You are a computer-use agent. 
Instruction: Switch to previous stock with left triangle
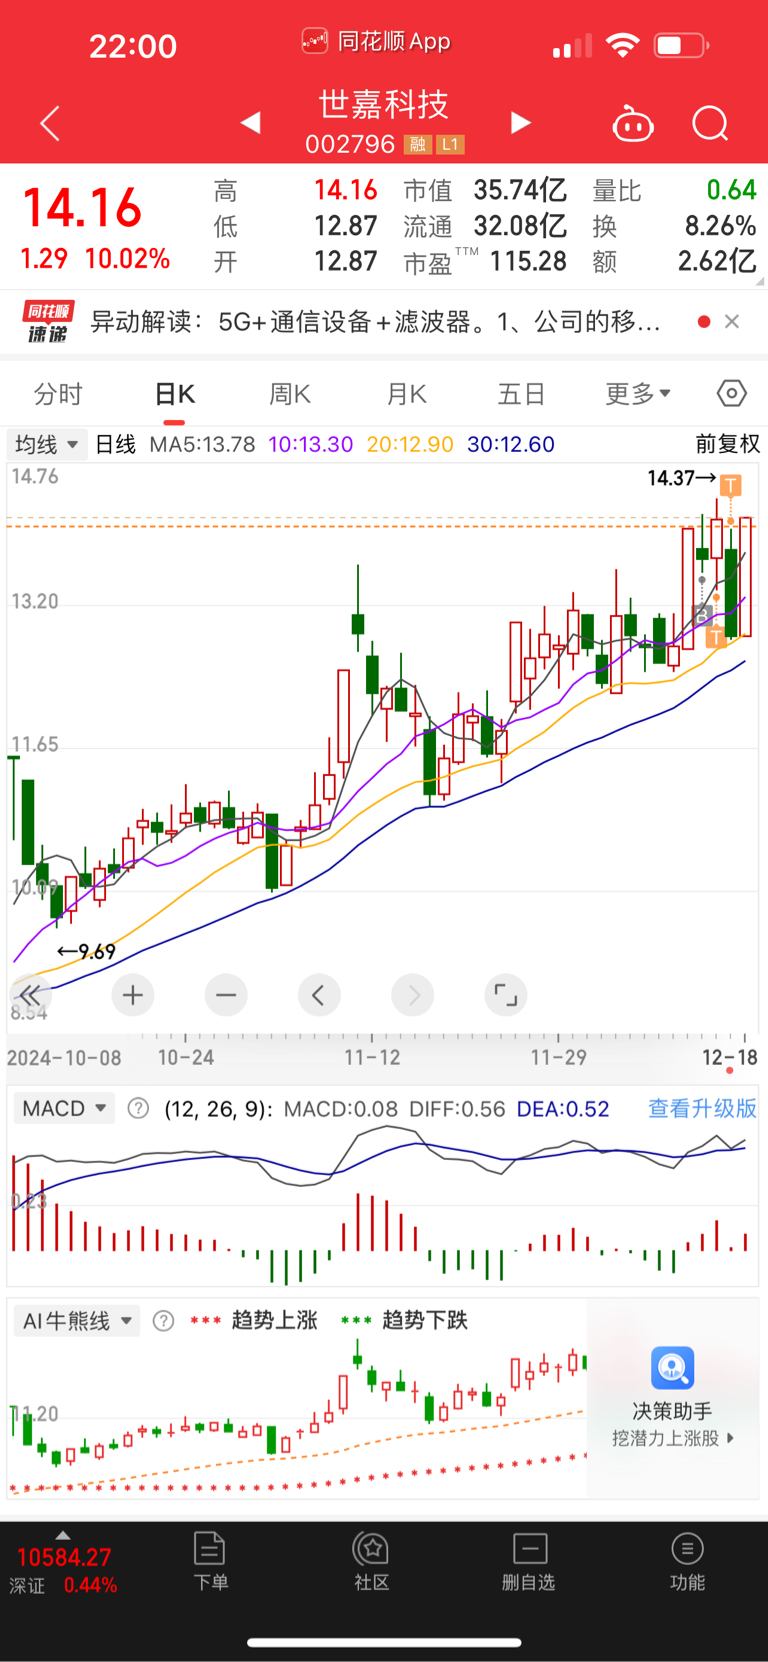point(251,122)
